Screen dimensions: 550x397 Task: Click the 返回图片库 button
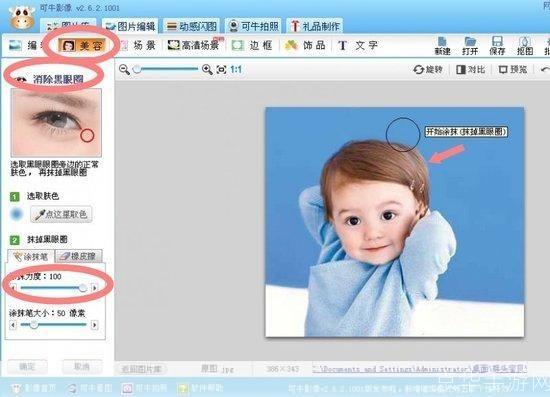coord(141,369)
